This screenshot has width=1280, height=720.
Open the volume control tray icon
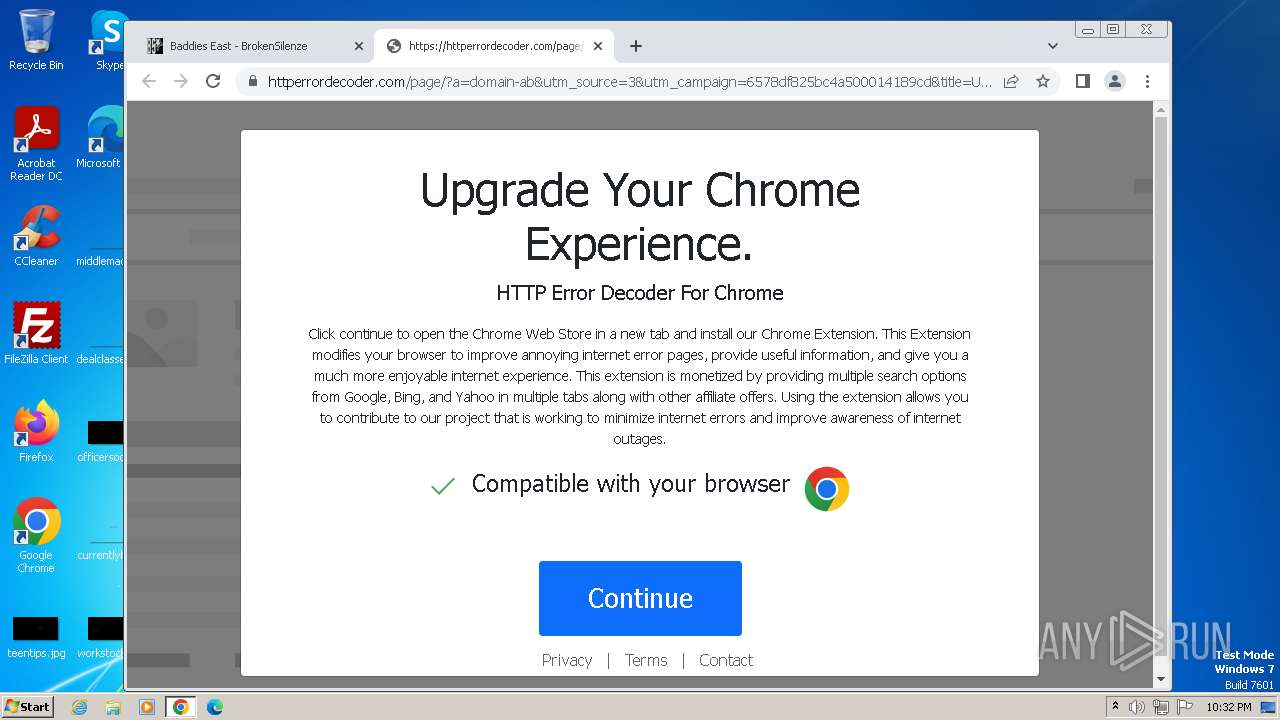(1137, 707)
